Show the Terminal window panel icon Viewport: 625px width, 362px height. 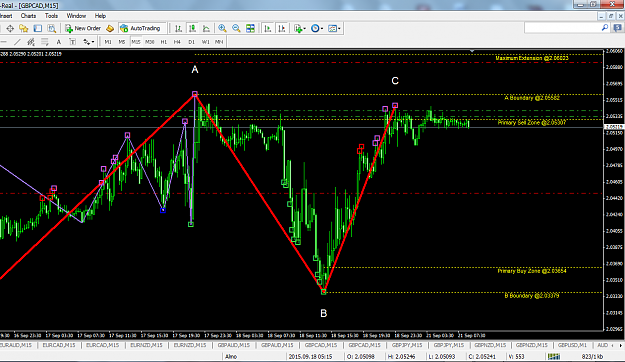pyautogui.click(x=37, y=28)
